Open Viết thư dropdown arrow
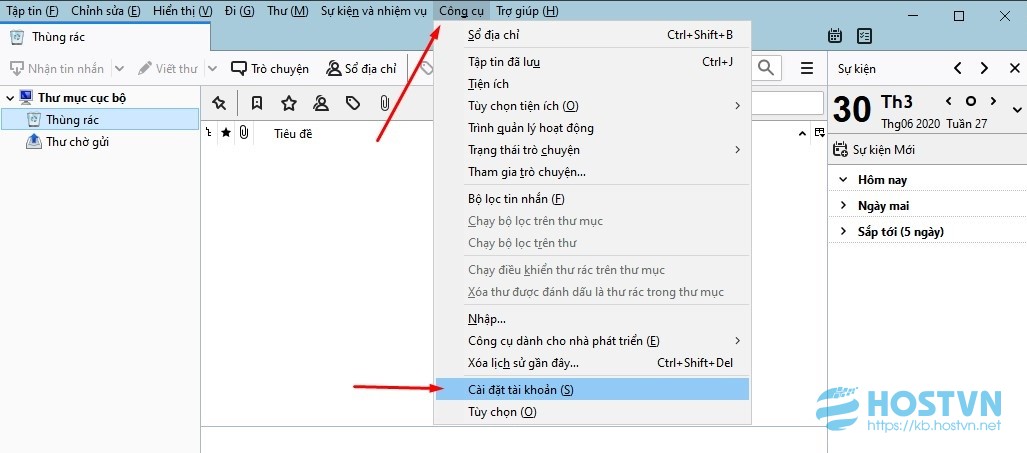Viewport: 1027px width, 453px height. (x=212, y=68)
